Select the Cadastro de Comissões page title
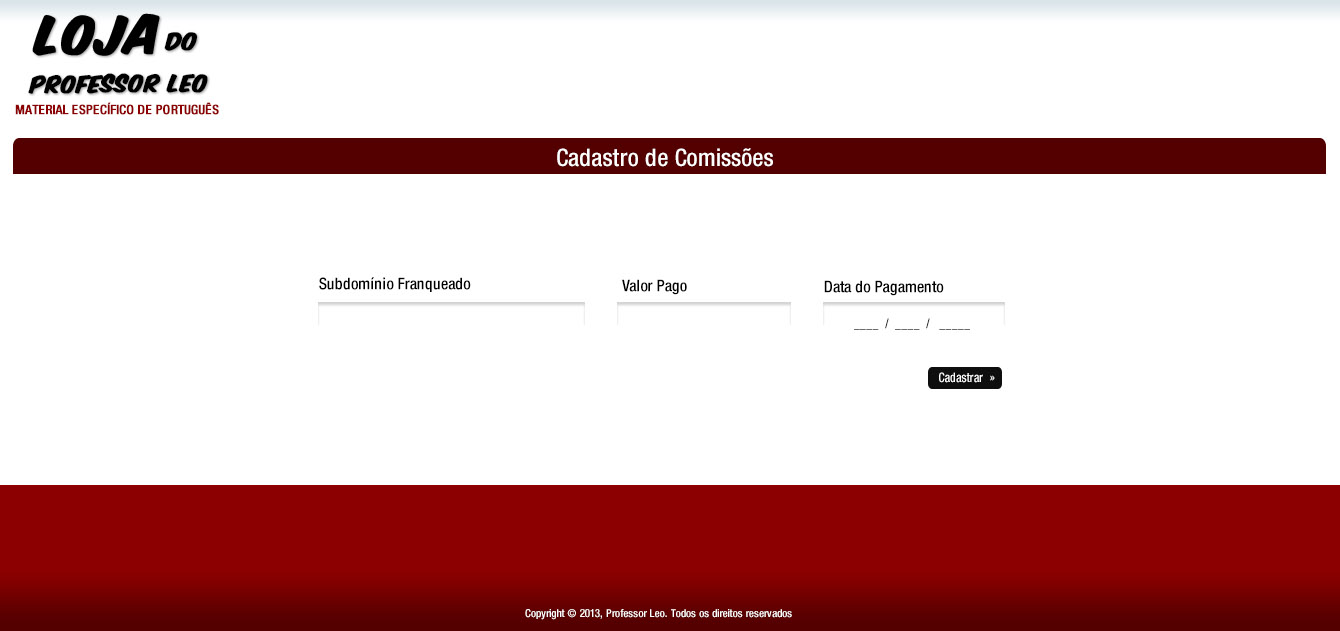Image resolution: width=1340 pixels, height=631 pixels. click(x=664, y=158)
